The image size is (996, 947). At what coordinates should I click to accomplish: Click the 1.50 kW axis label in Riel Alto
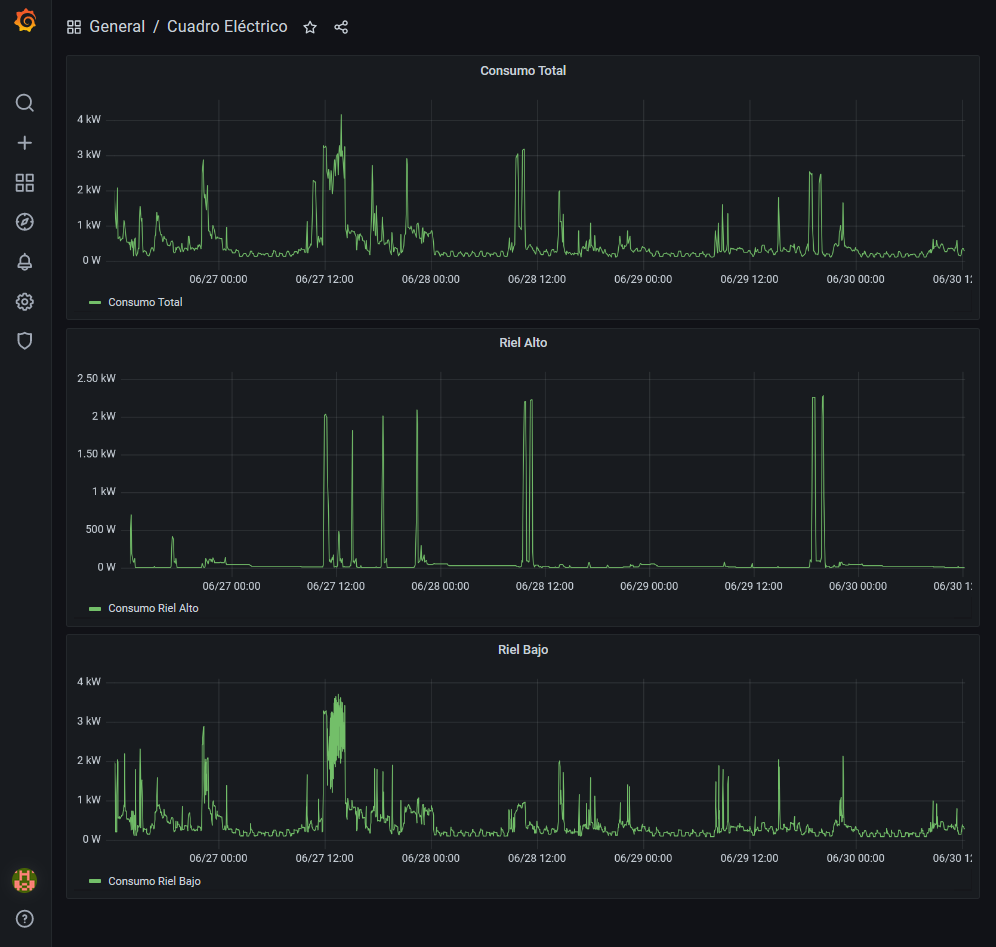pyautogui.click(x=97, y=454)
